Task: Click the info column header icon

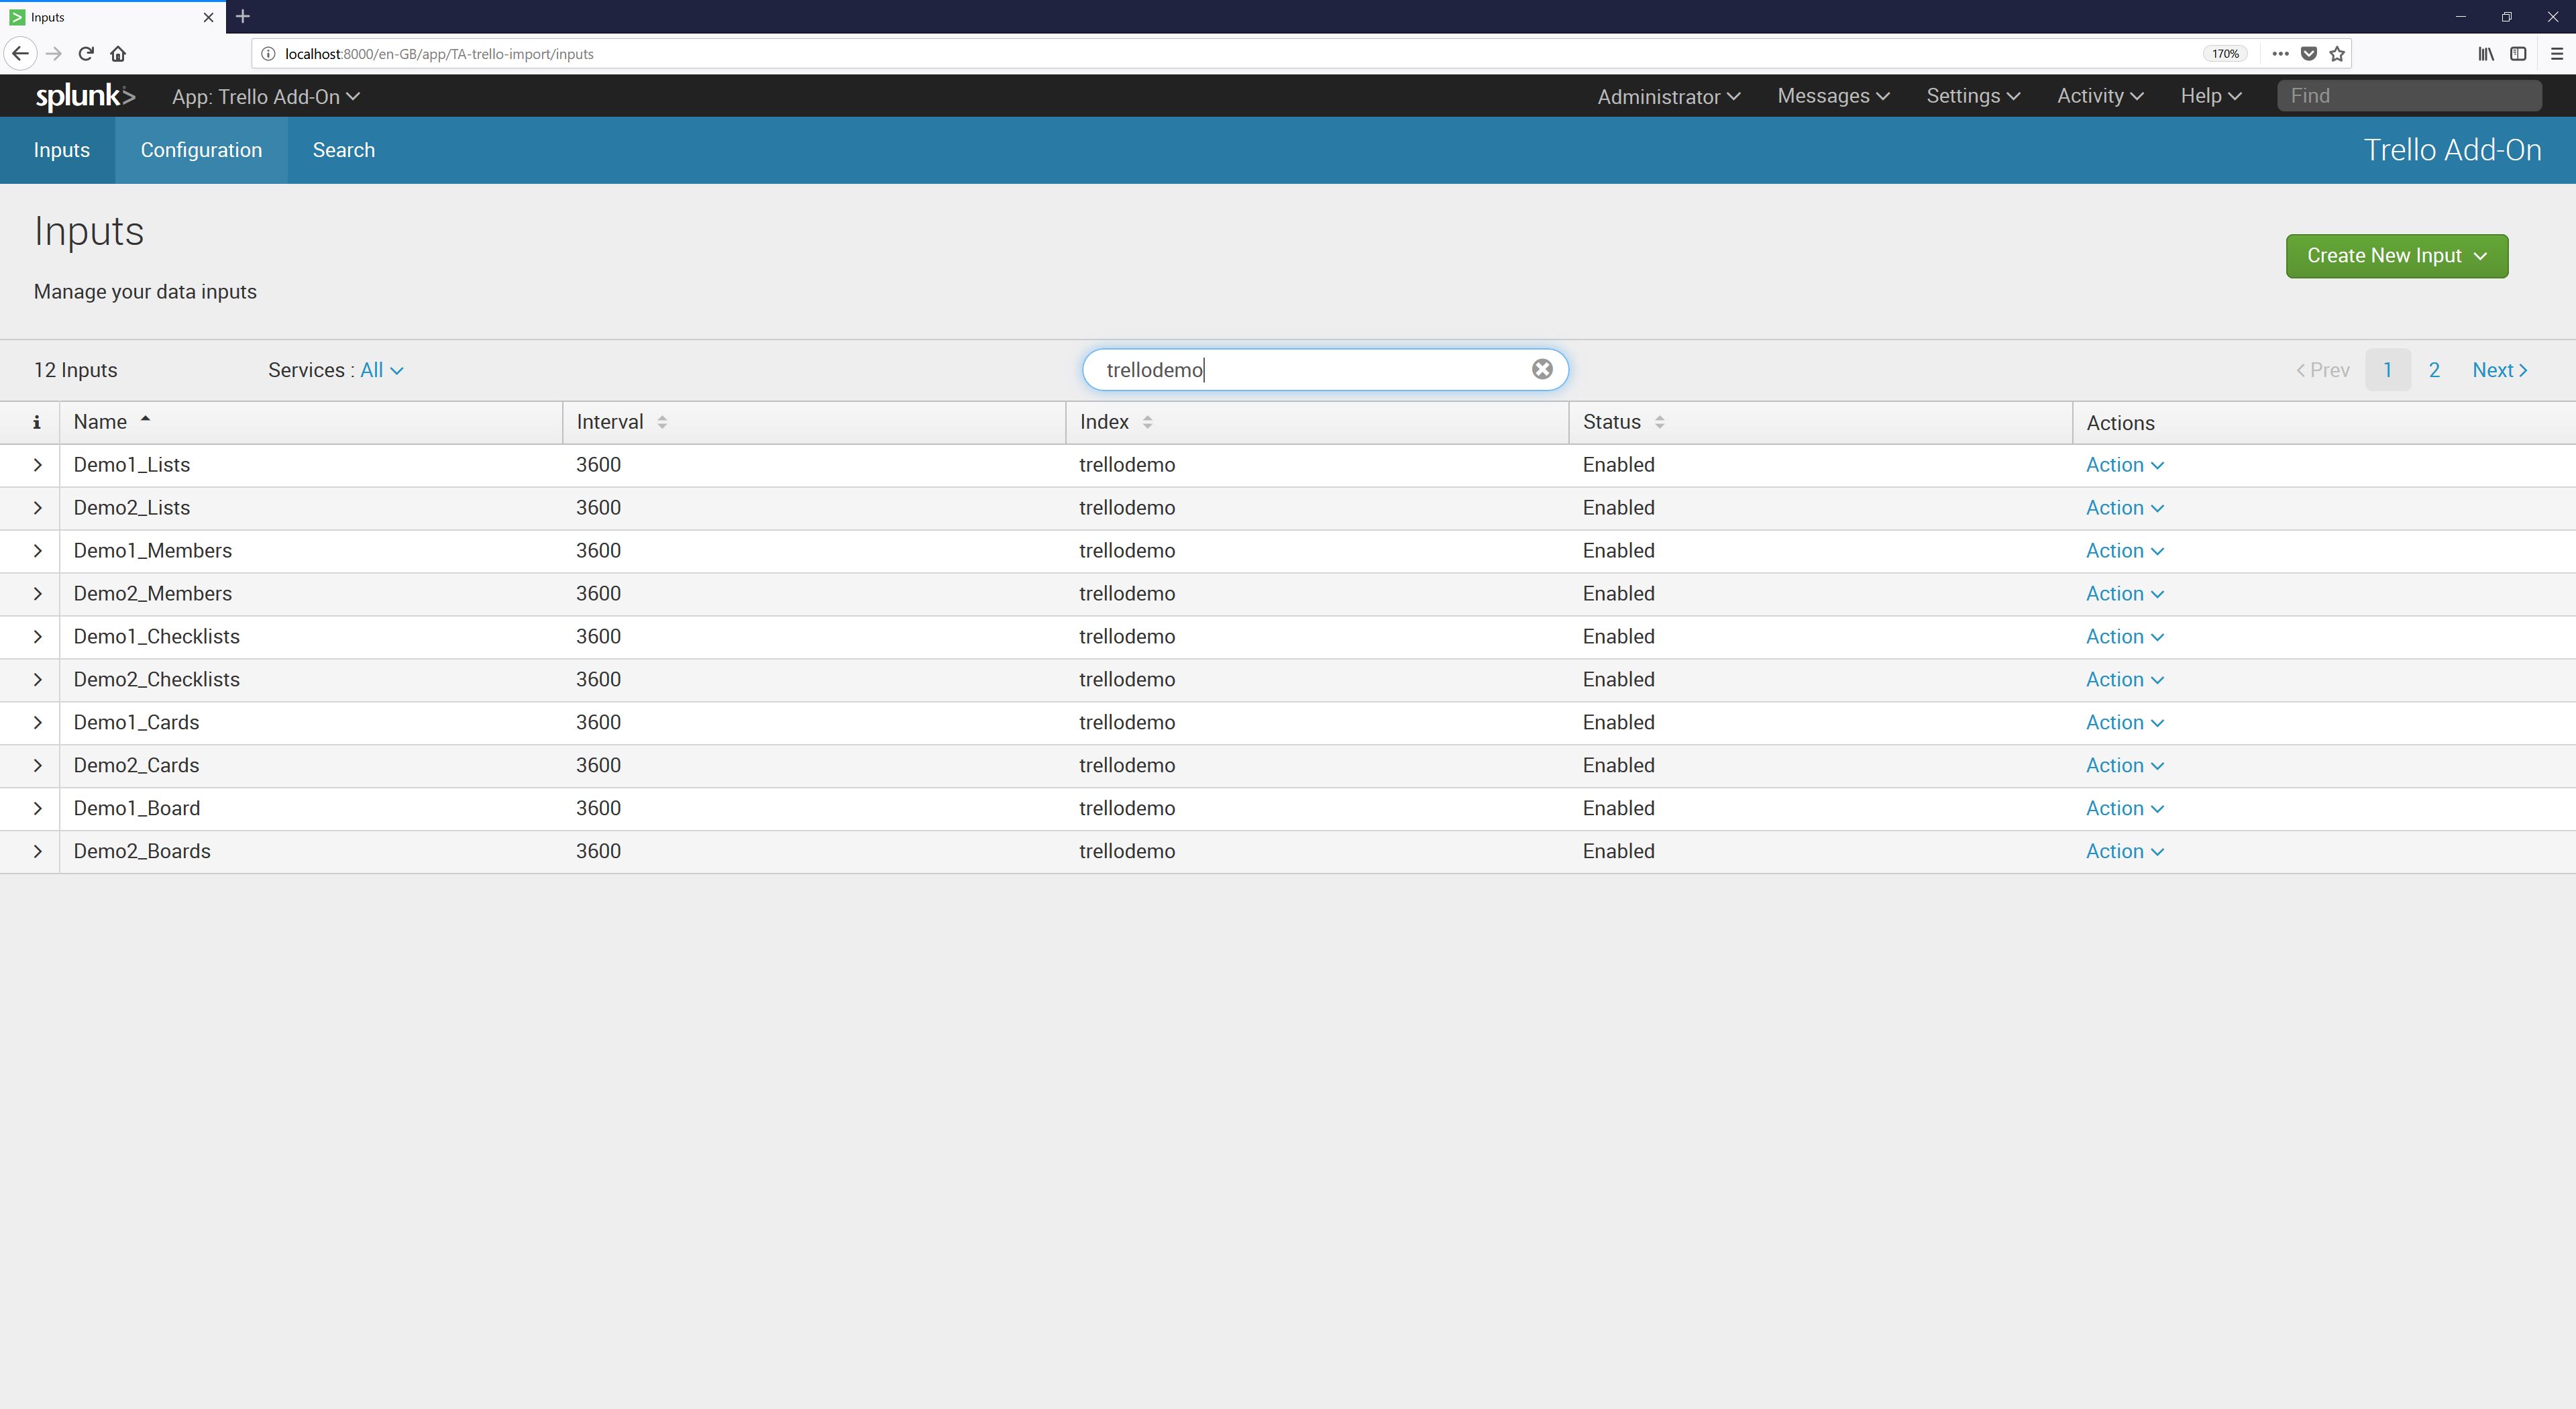Action: point(37,422)
